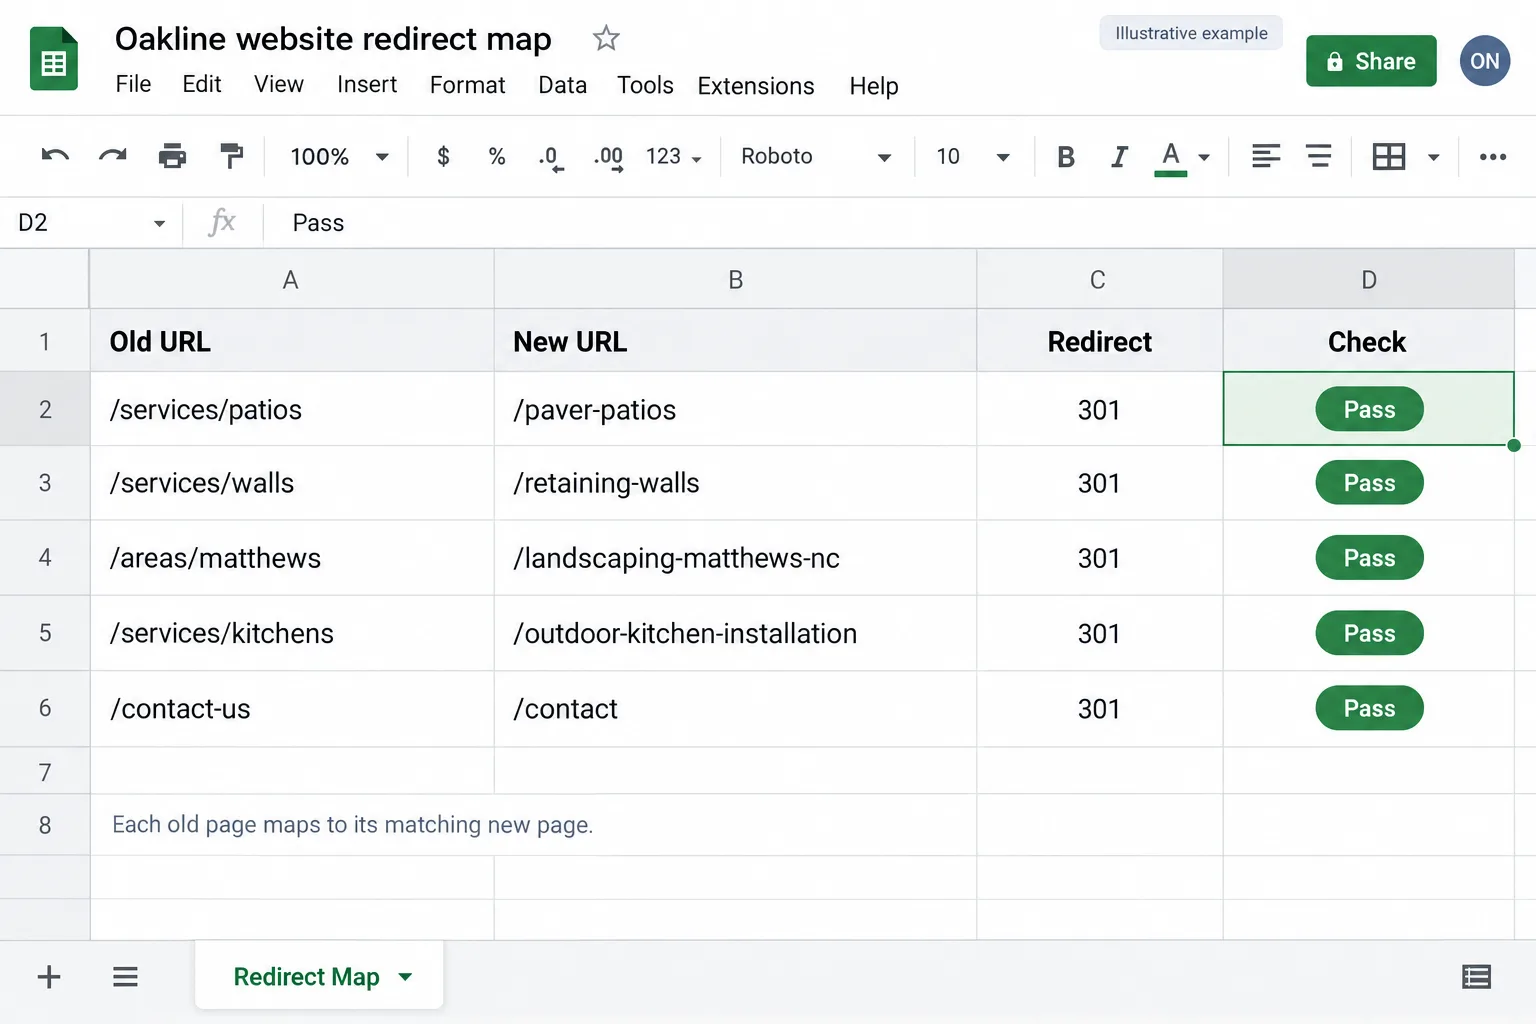Apply borders with grid icon
Image resolution: width=1536 pixels, height=1024 pixels.
click(1389, 156)
